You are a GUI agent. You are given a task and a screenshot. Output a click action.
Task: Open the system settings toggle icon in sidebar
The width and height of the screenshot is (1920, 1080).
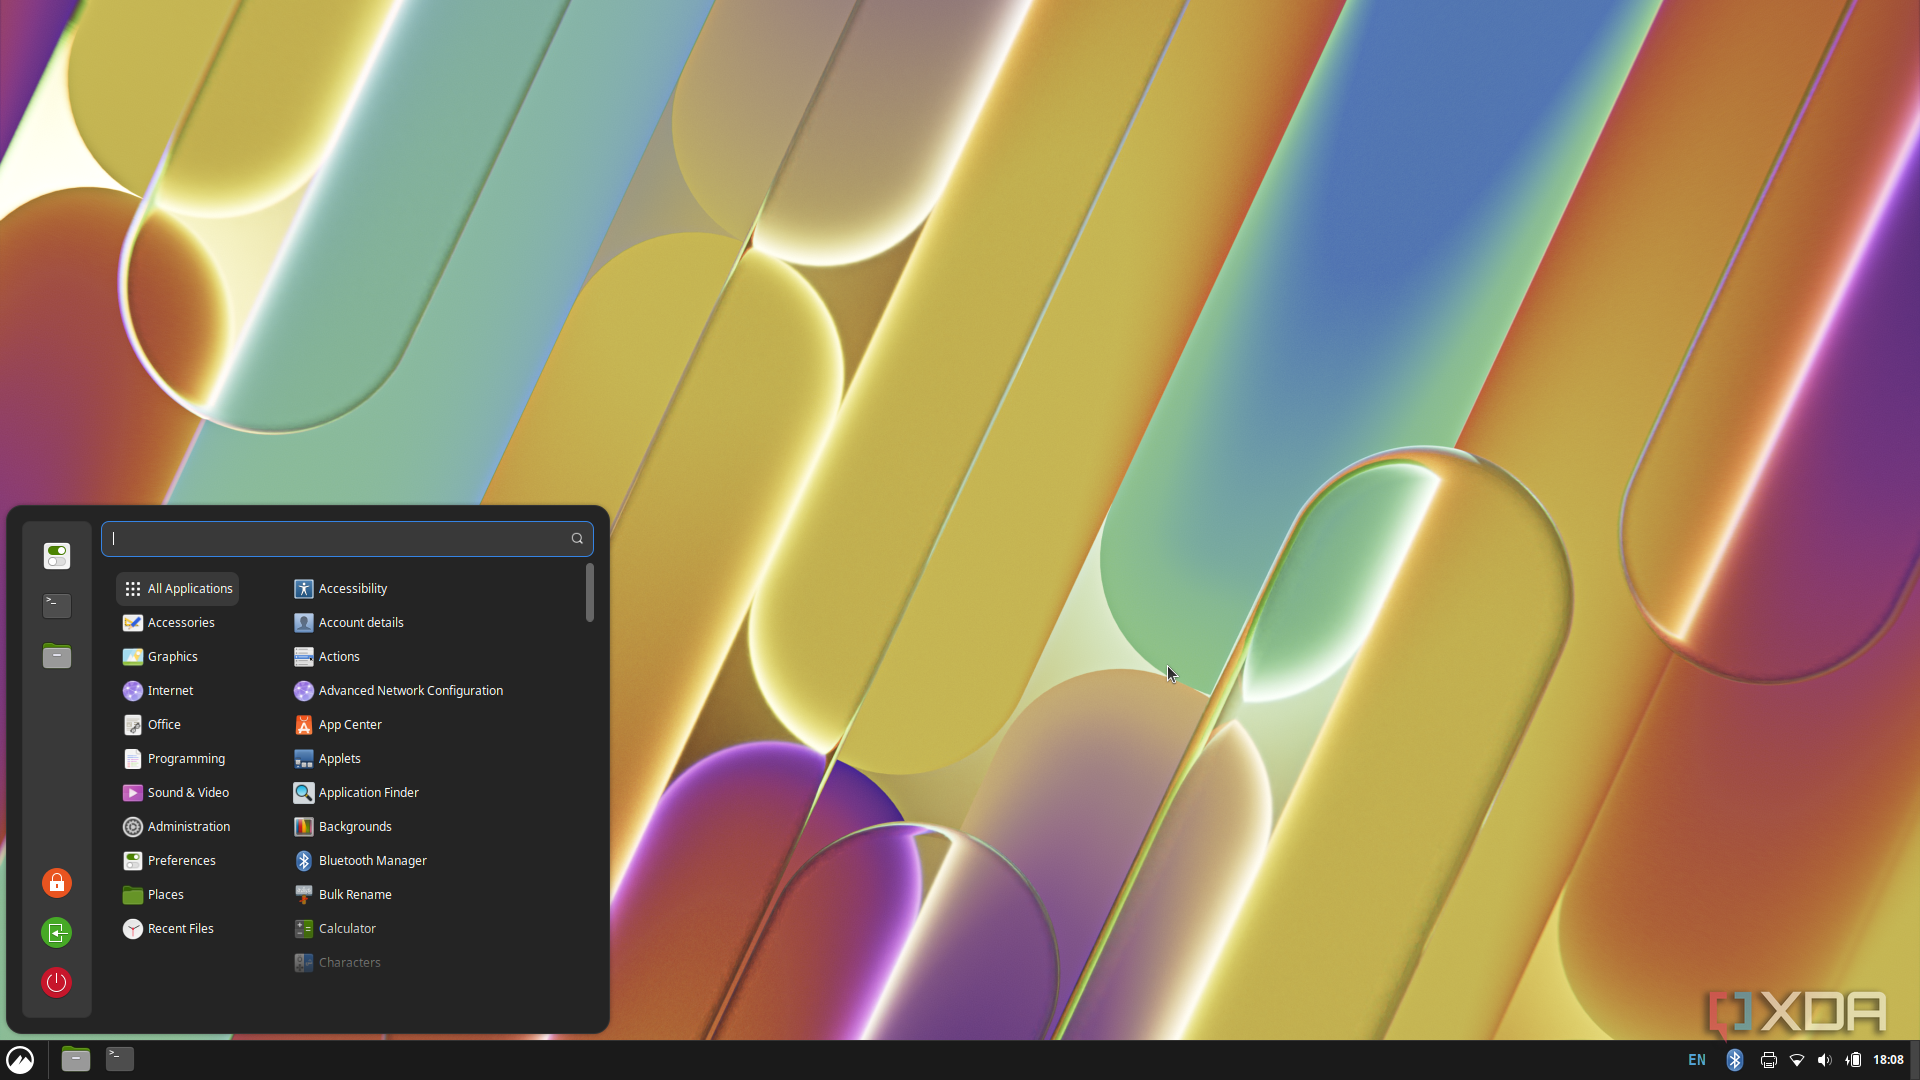click(57, 556)
